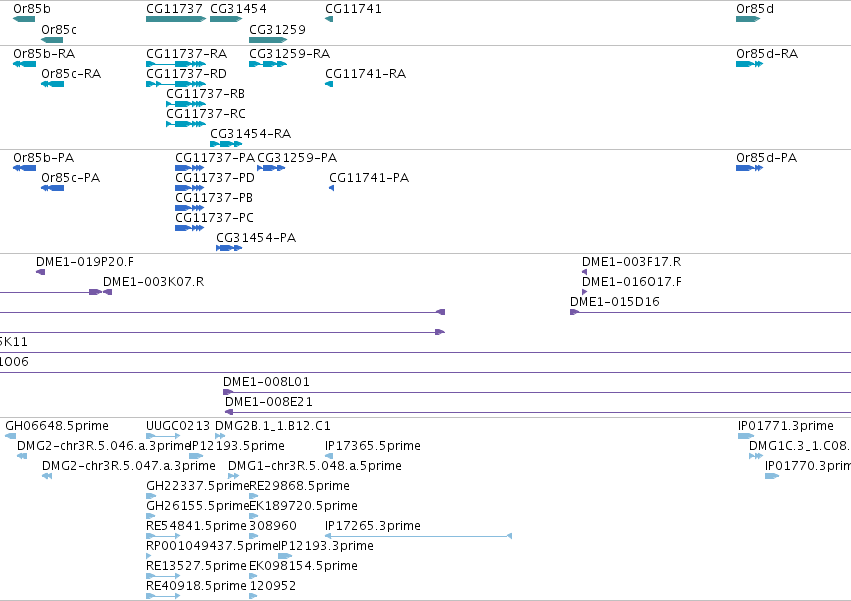
Task: Select the Or85d-RA transcript
Action: (750, 64)
